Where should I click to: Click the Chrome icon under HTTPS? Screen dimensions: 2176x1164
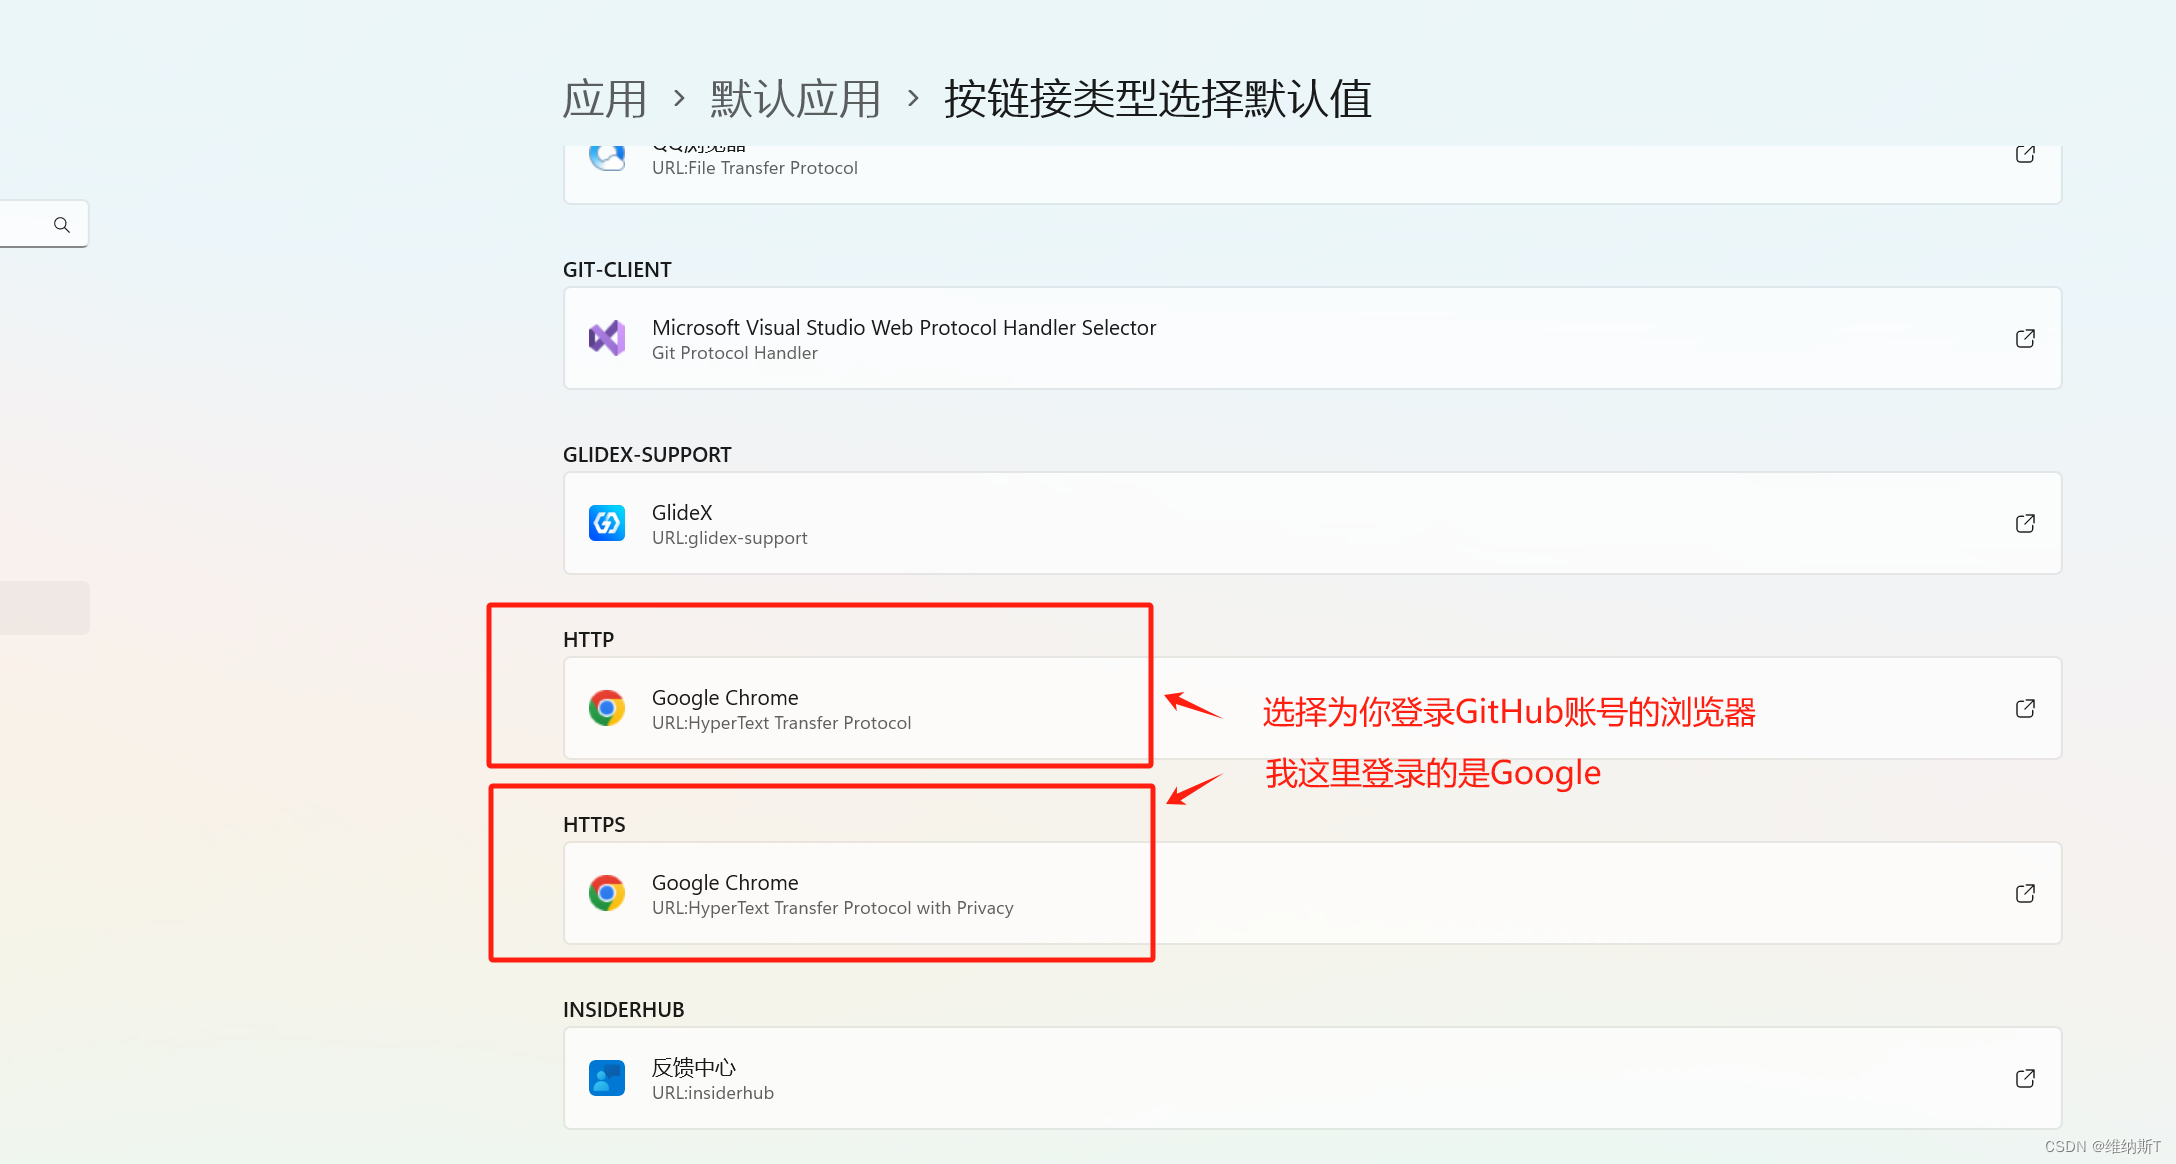click(607, 893)
